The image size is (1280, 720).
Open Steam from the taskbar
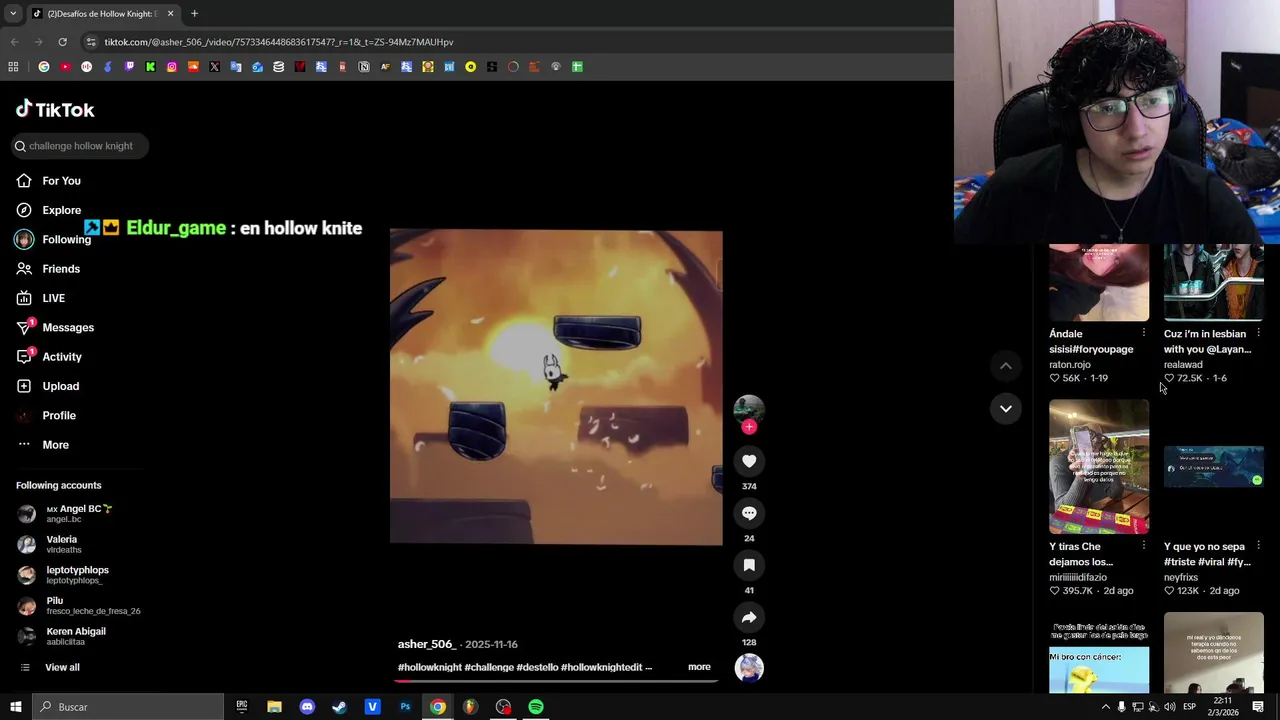click(x=339, y=707)
